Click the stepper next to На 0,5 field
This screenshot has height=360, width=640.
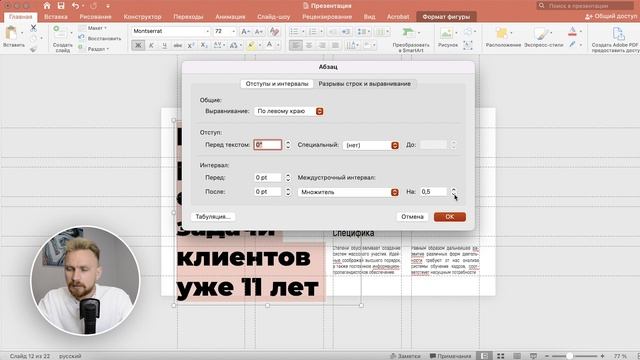(x=453, y=192)
